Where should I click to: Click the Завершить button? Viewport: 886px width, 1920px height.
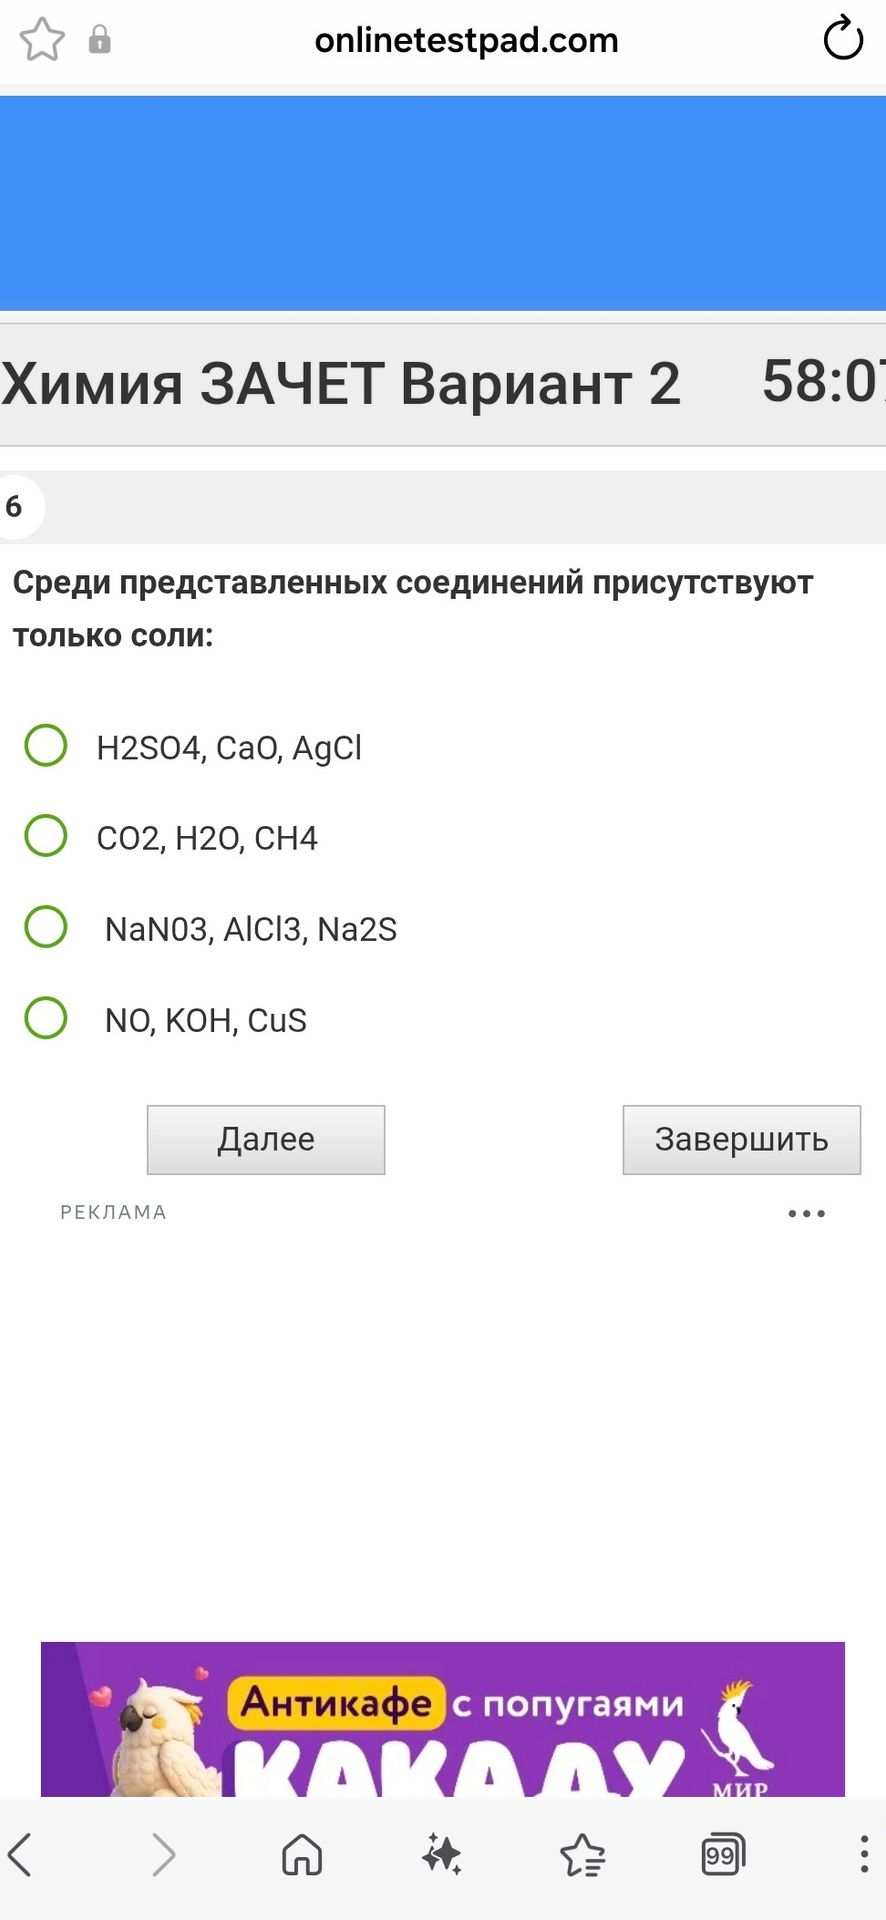point(742,1140)
